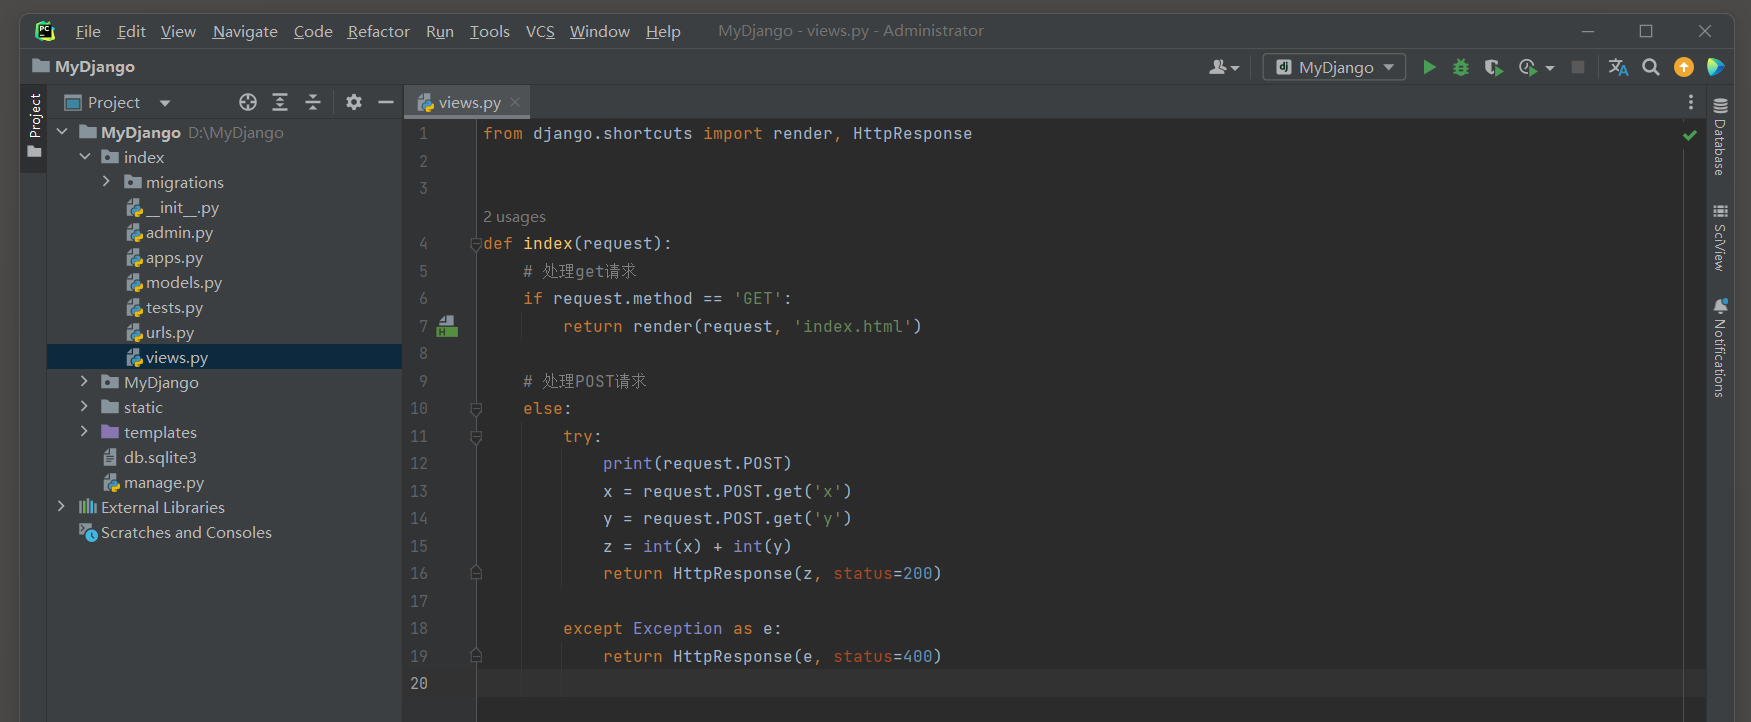Open the JetBrains Toolbox colorful icon
Screen dimensions: 1751x722
[1716, 67]
